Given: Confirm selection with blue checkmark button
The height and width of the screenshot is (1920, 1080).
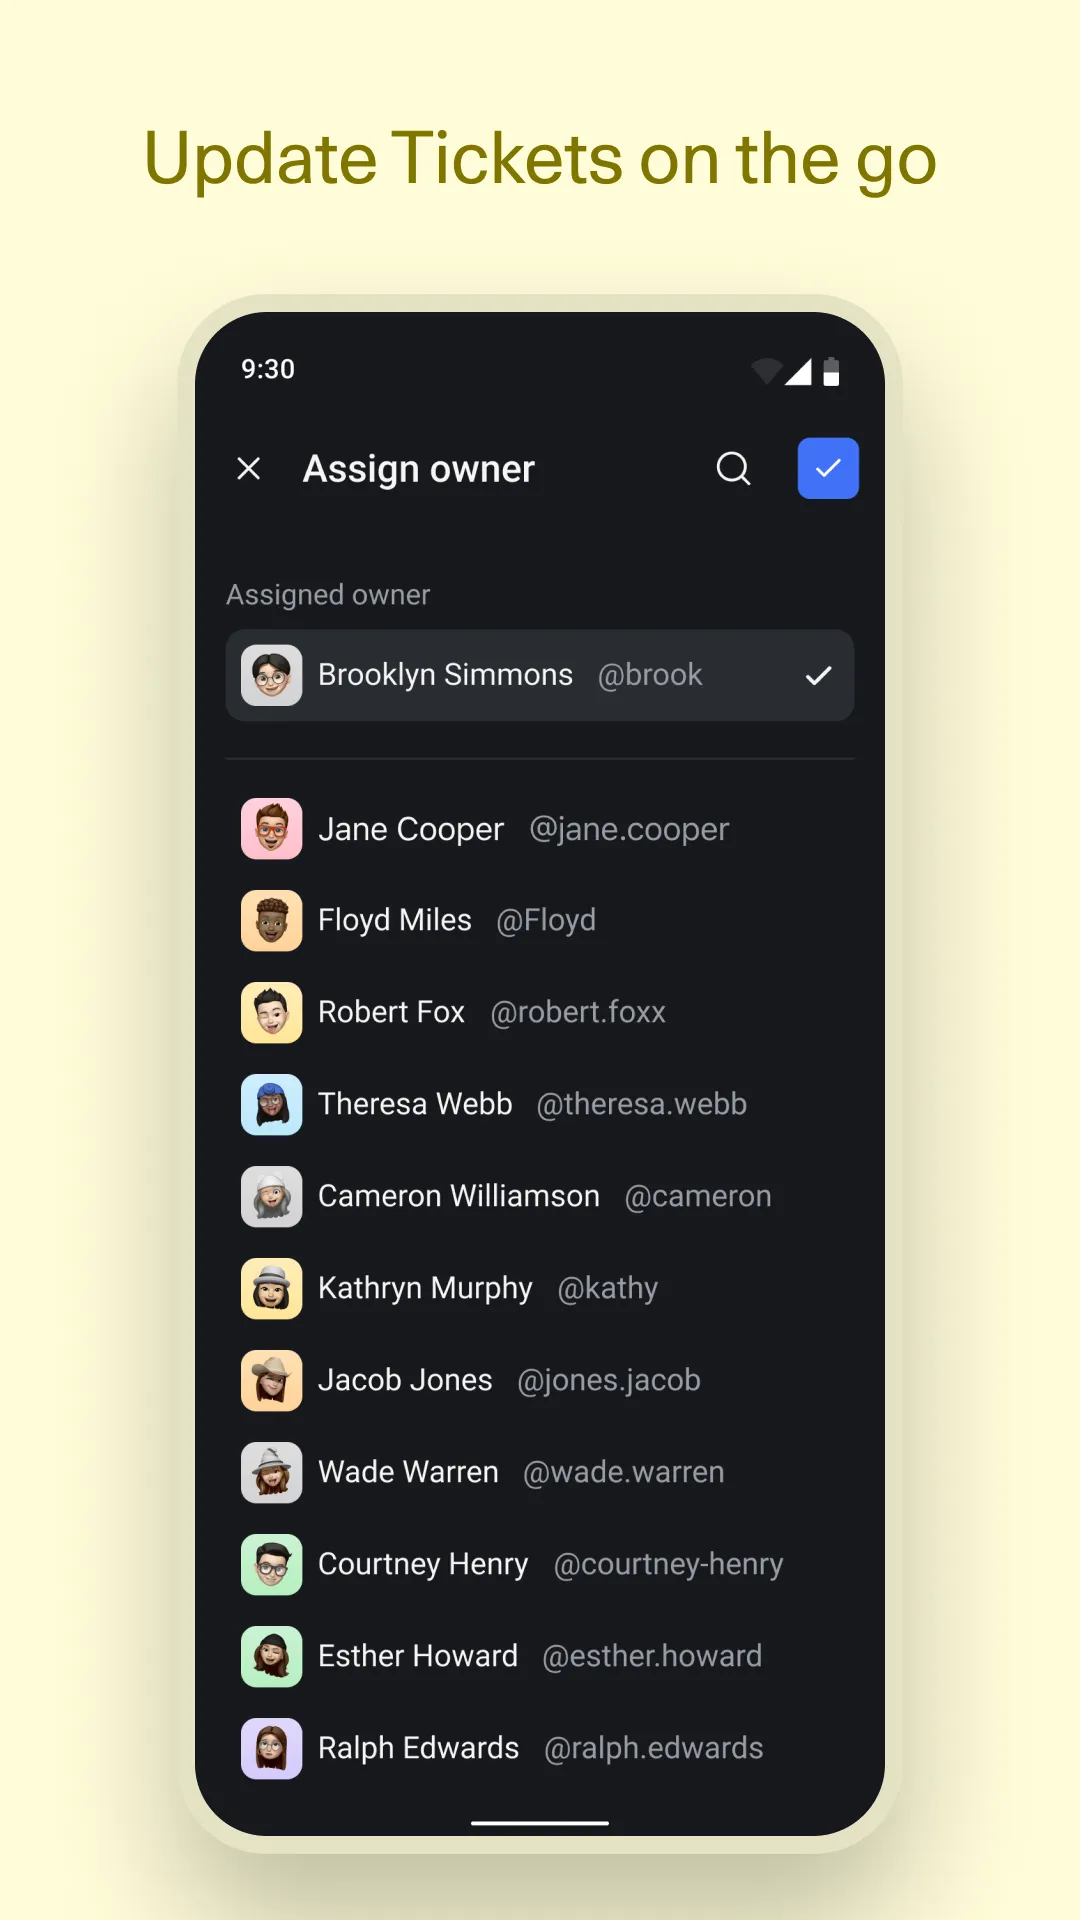Looking at the screenshot, I should [827, 468].
